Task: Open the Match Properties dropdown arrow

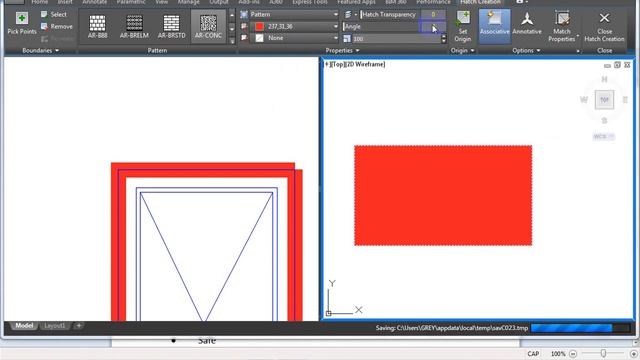Action: click(x=578, y=37)
